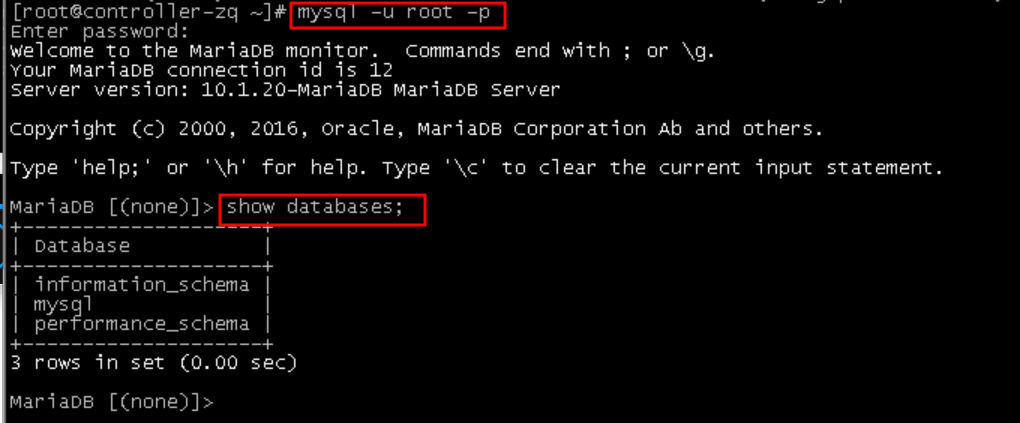The width and height of the screenshot is (1020, 423).
Task: Click the Copyright 2000, 2016 Oracle line
Action: (417, 129)
